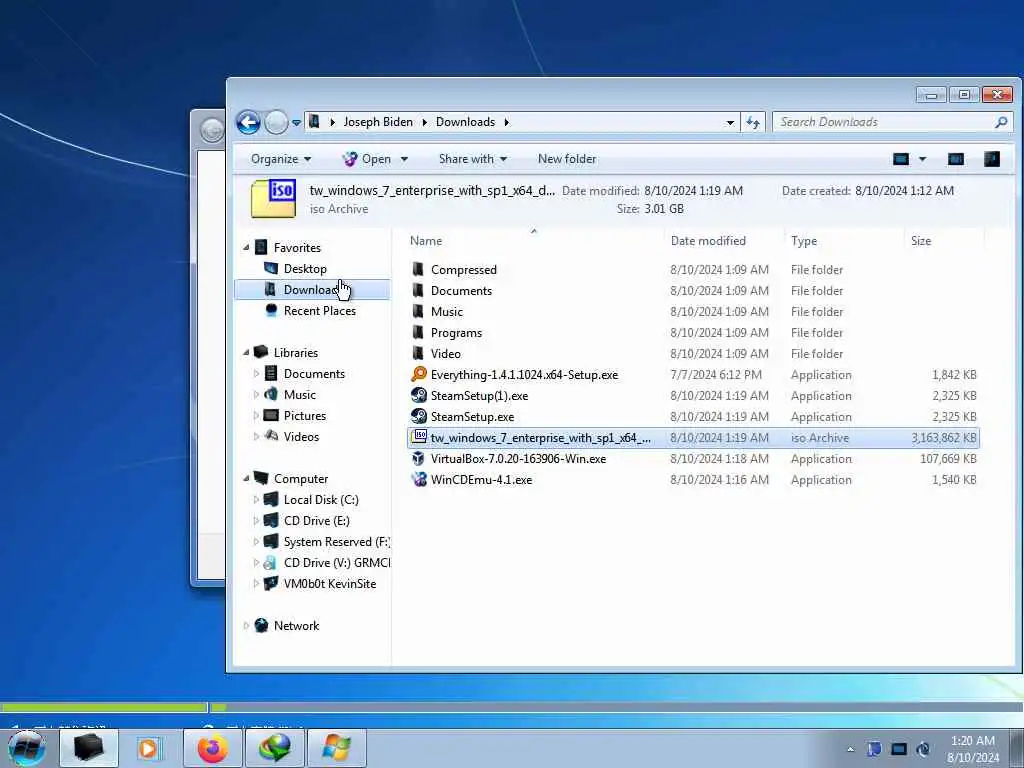The width and height of the screenshot is (1024, 768).
Task: Click the search magnifier icon
Action: point(1001,122)
